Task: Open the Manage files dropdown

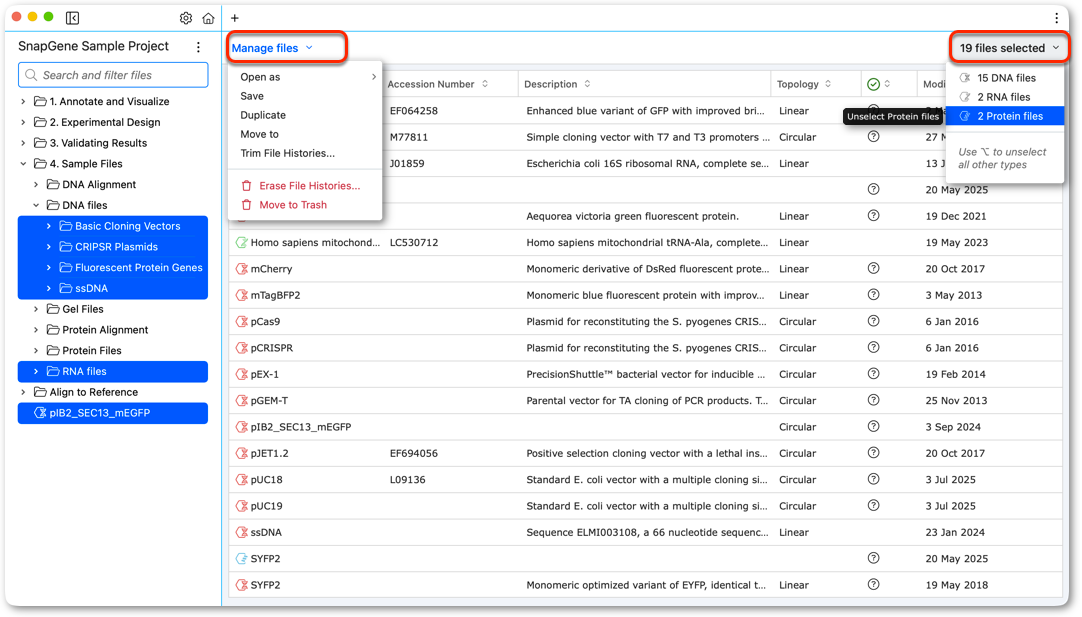Action: click(x=272, y=48)
